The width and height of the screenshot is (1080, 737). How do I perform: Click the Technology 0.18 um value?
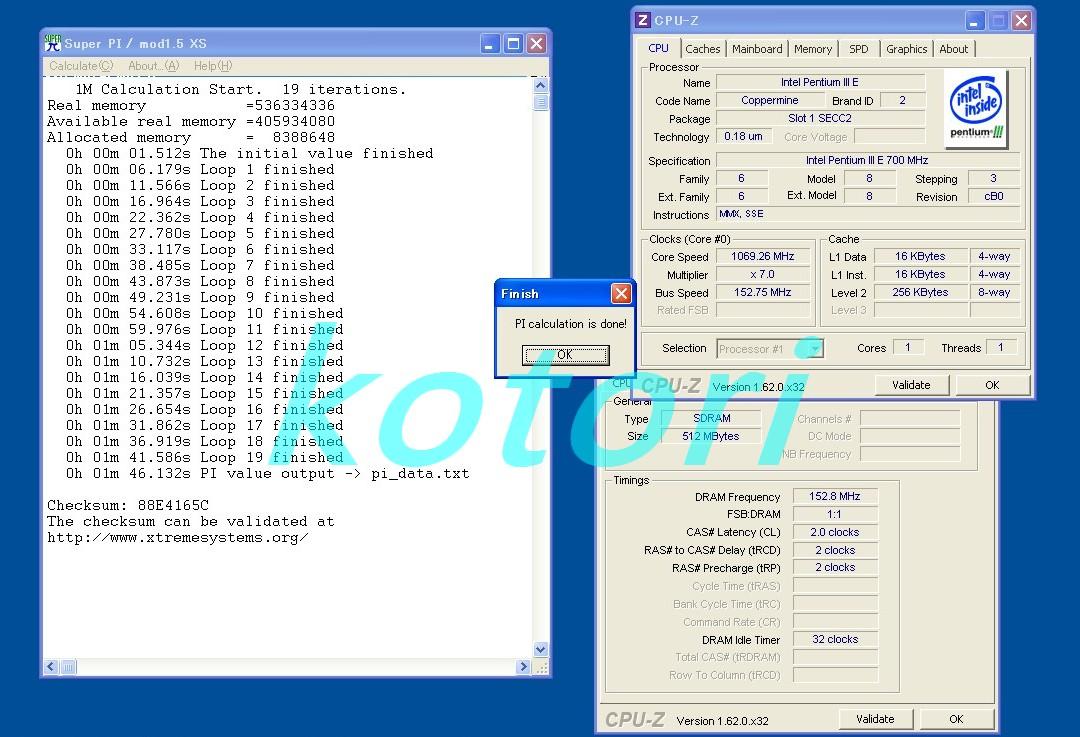pos(743,136)
